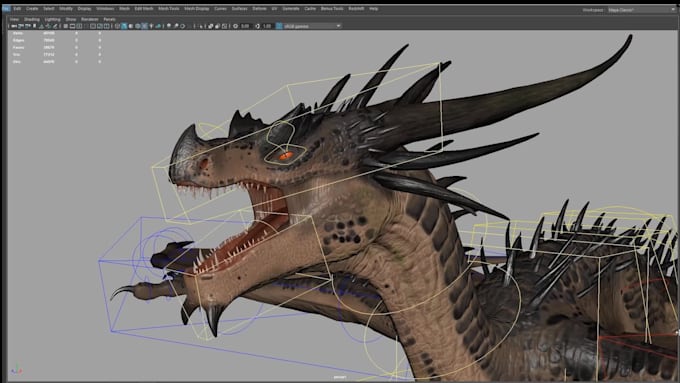The height and width of the screenshot is (383, 680).
Task: Open the viewport panel View menu
Action: point(14,20)
